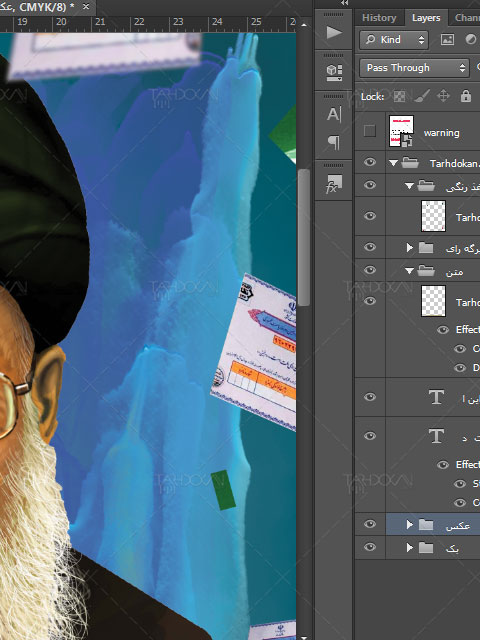Hide the upper text layer without effects
Viewport: 480px width, 640px height.
click(370, 397)
